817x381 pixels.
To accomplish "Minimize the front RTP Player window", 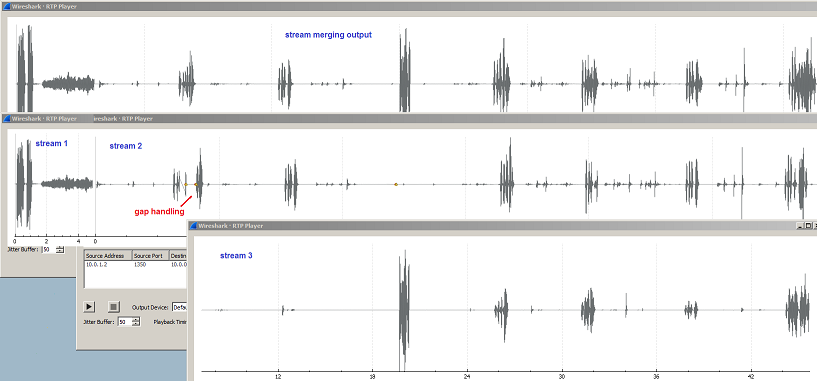I will tap(801, 226).
